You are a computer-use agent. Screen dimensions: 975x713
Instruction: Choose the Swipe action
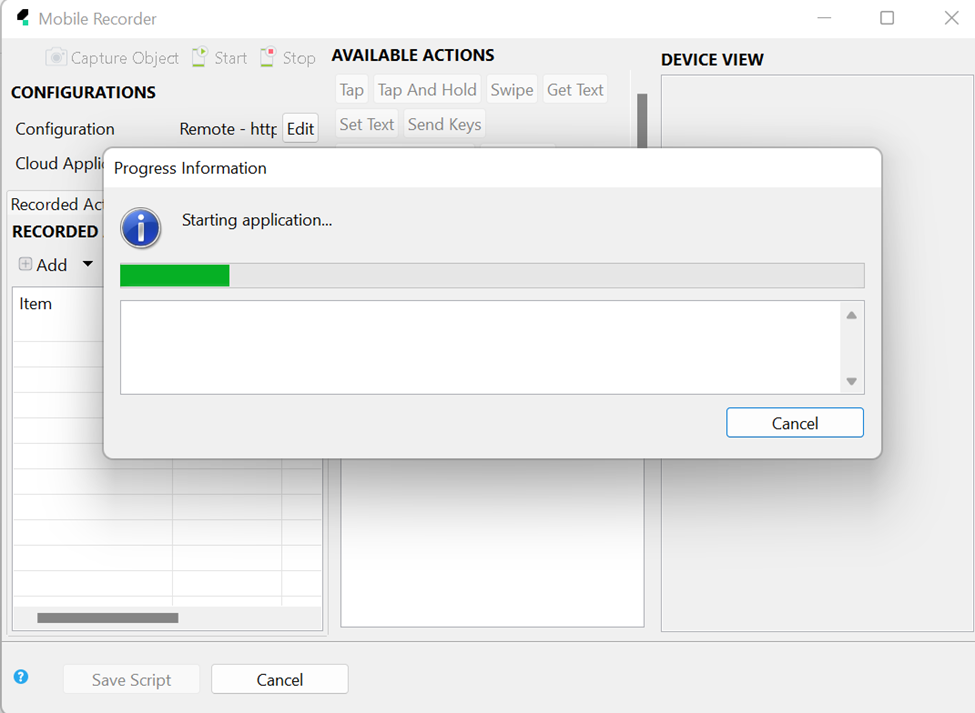[511, 90]
